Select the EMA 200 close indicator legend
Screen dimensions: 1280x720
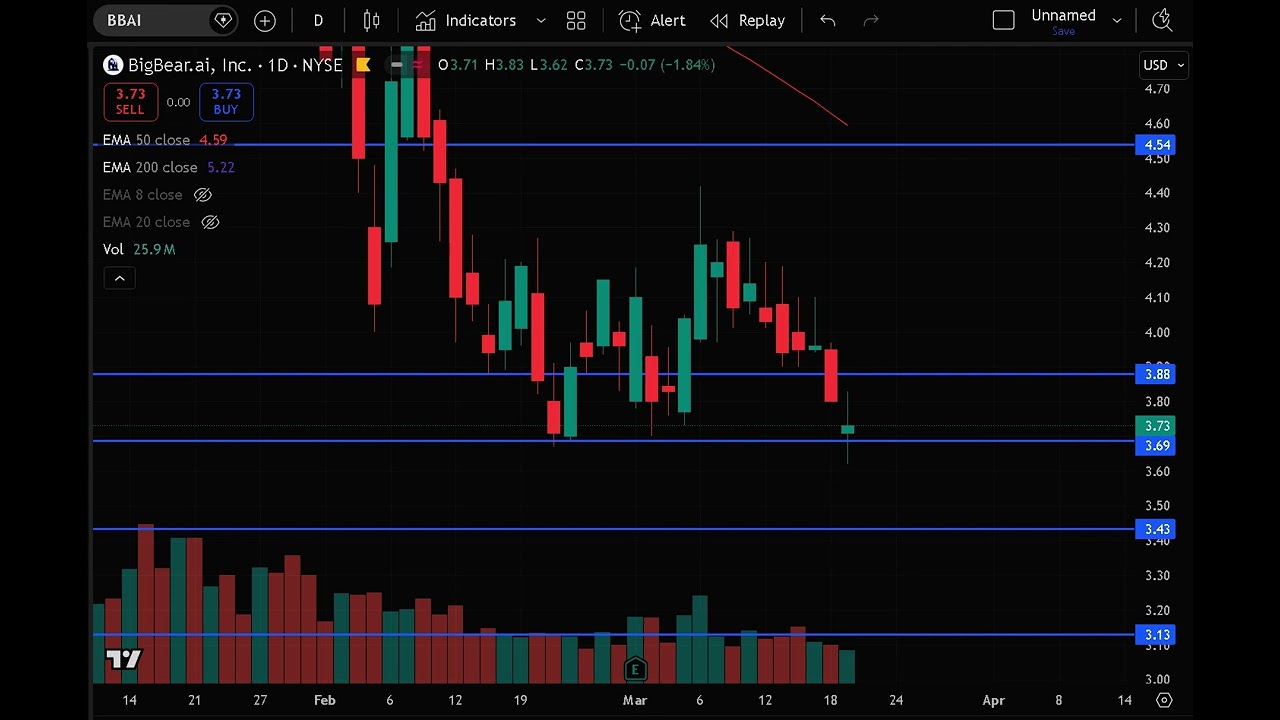click(168, 167)
